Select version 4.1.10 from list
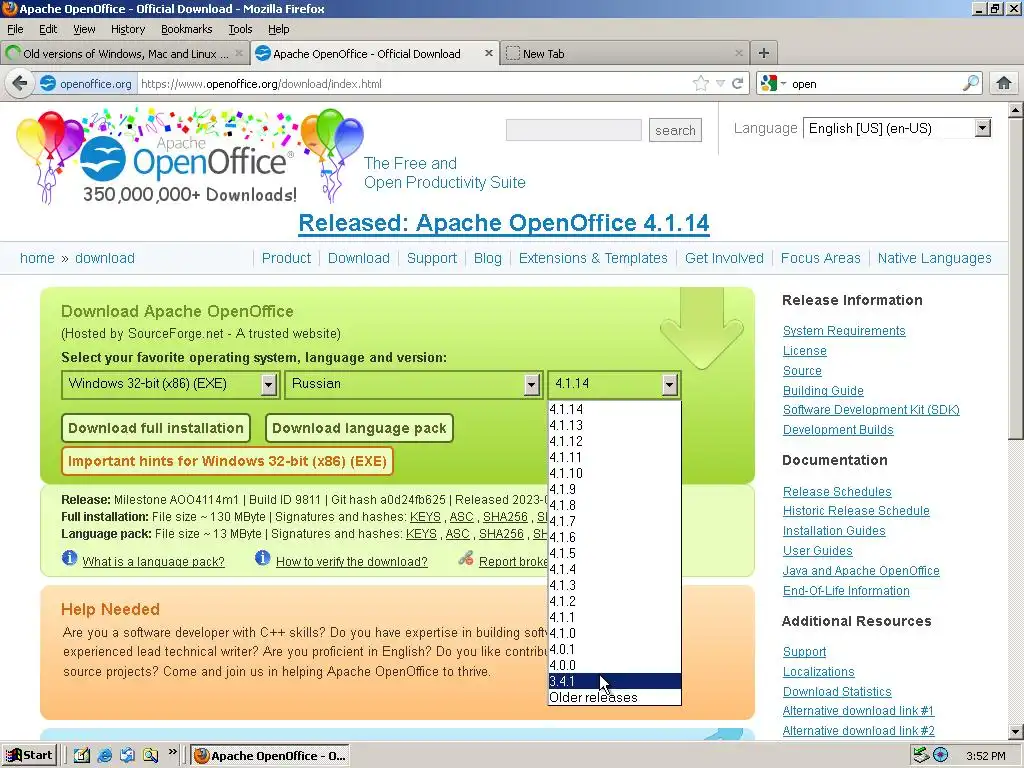Screen dimensions: 1024x768 pos(615,473)
